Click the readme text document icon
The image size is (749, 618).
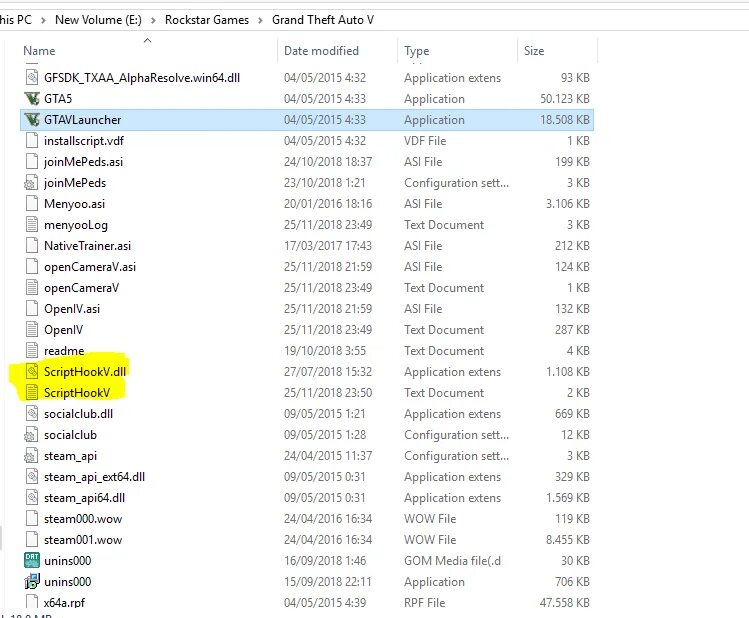[32, 351]
